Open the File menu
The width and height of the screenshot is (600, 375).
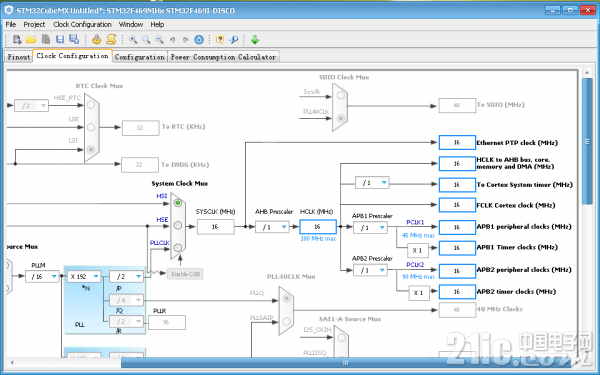pyautogui.click(x=11, y=24)
